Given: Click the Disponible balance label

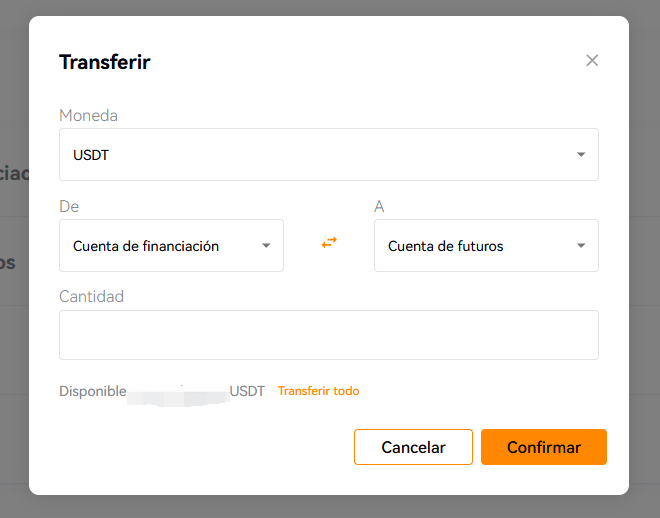Looking at the screenshot, I should click(x=93, y=391).
